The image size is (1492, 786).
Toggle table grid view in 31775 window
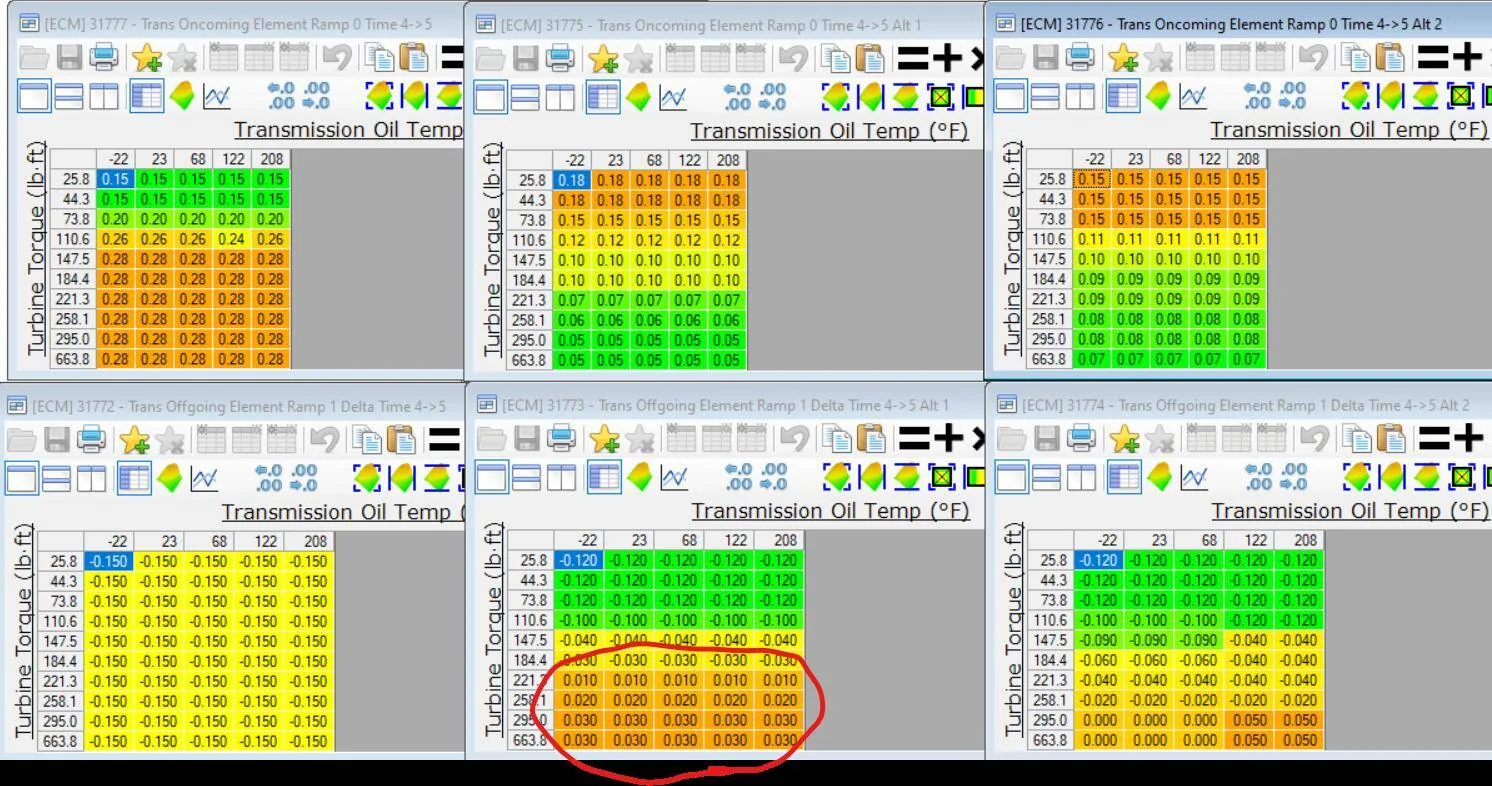click(603, 97)
